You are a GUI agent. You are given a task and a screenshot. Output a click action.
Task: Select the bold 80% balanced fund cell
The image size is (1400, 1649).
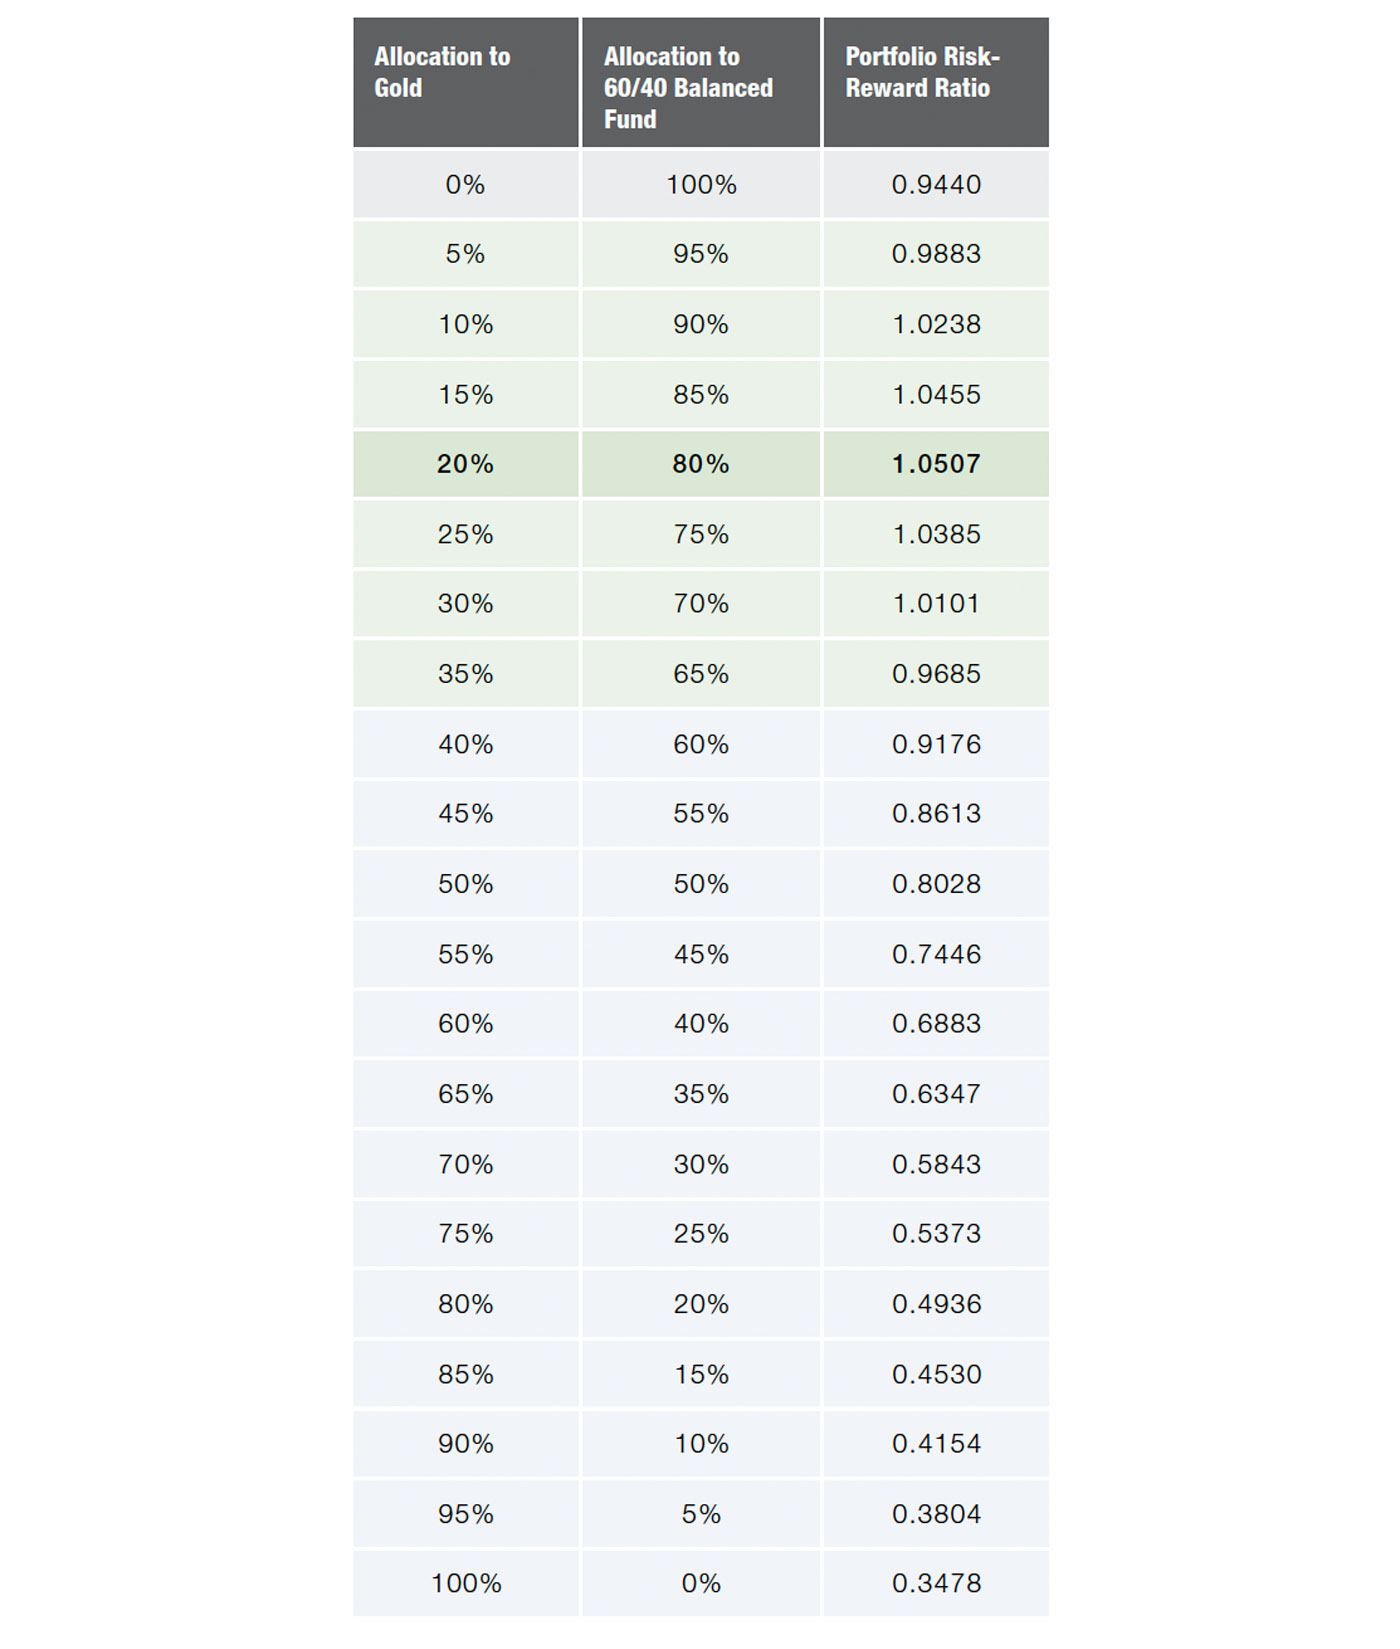701,464
